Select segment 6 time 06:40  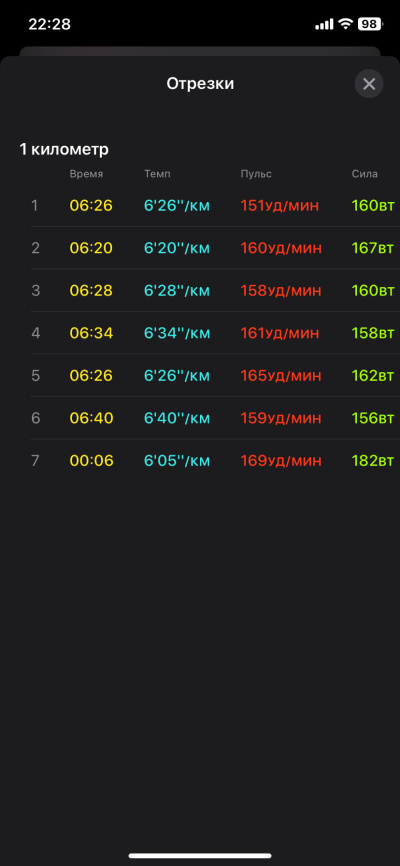tap(91, 418)
